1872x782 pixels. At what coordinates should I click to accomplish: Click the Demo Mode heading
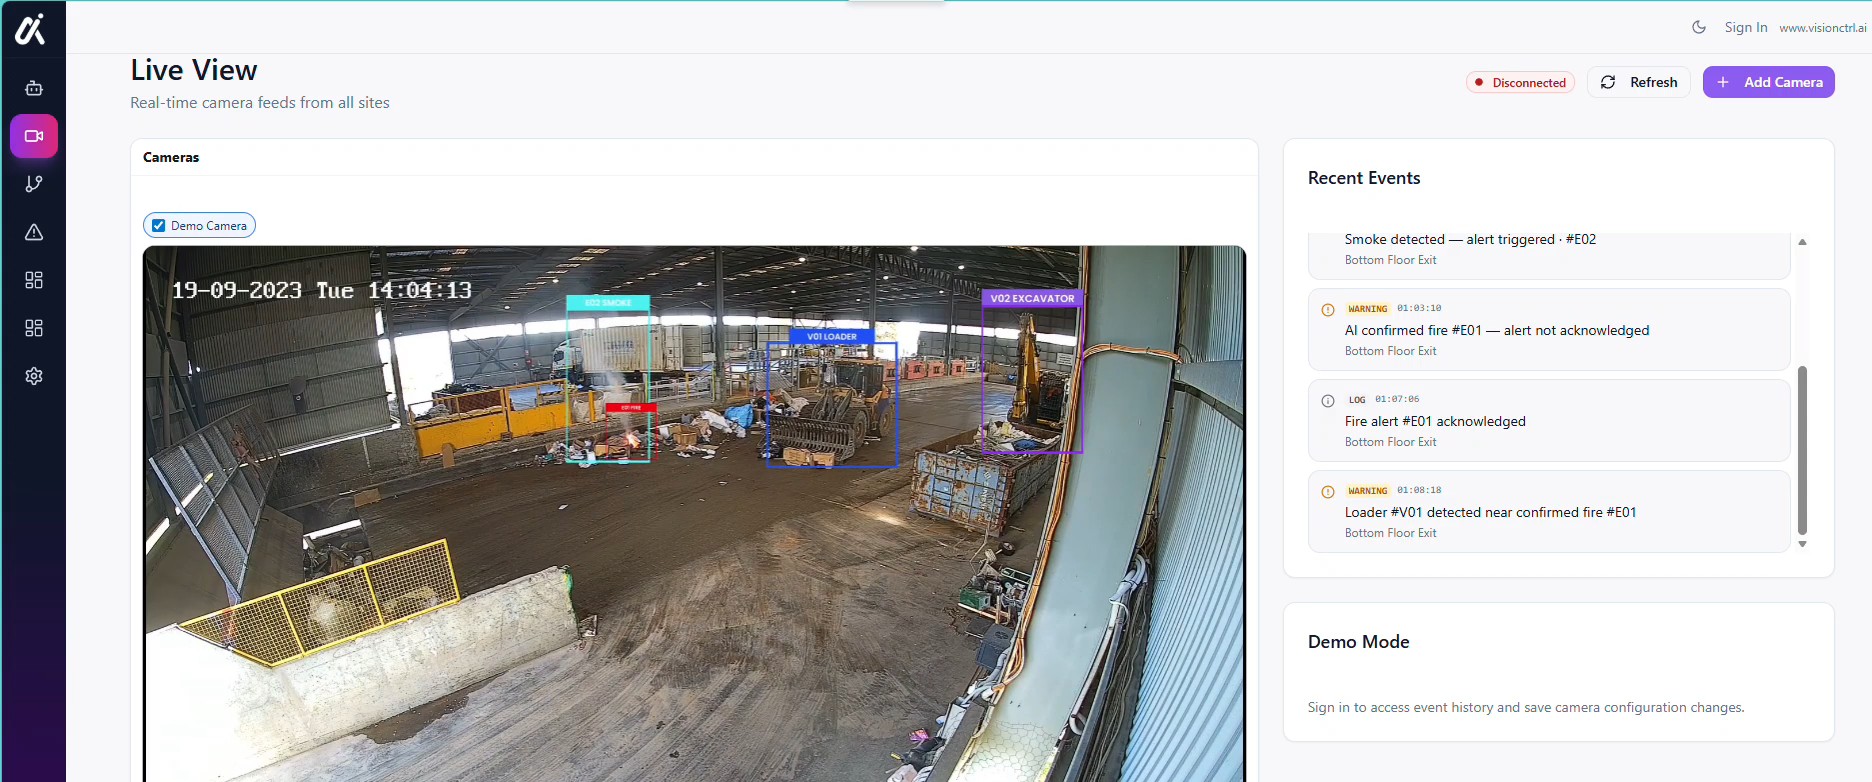(1358, 642)
